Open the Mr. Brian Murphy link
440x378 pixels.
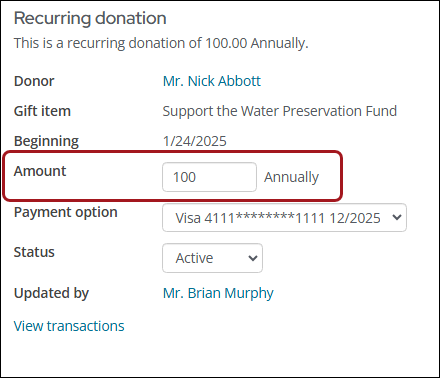coord(218,293)
